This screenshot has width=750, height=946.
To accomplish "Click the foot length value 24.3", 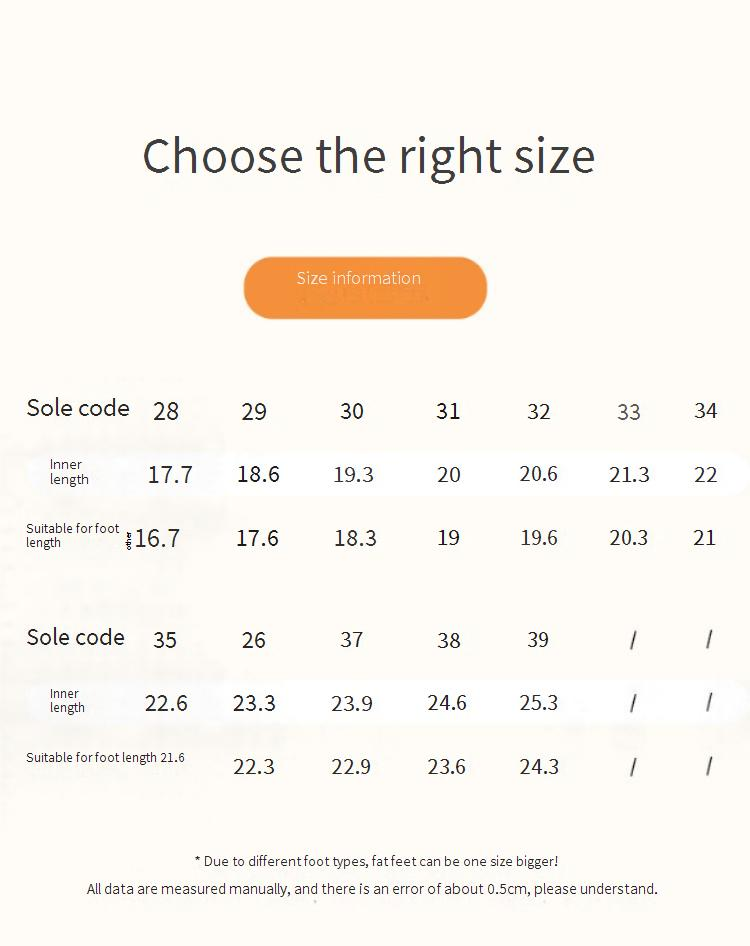I will (x=538, y=767).
